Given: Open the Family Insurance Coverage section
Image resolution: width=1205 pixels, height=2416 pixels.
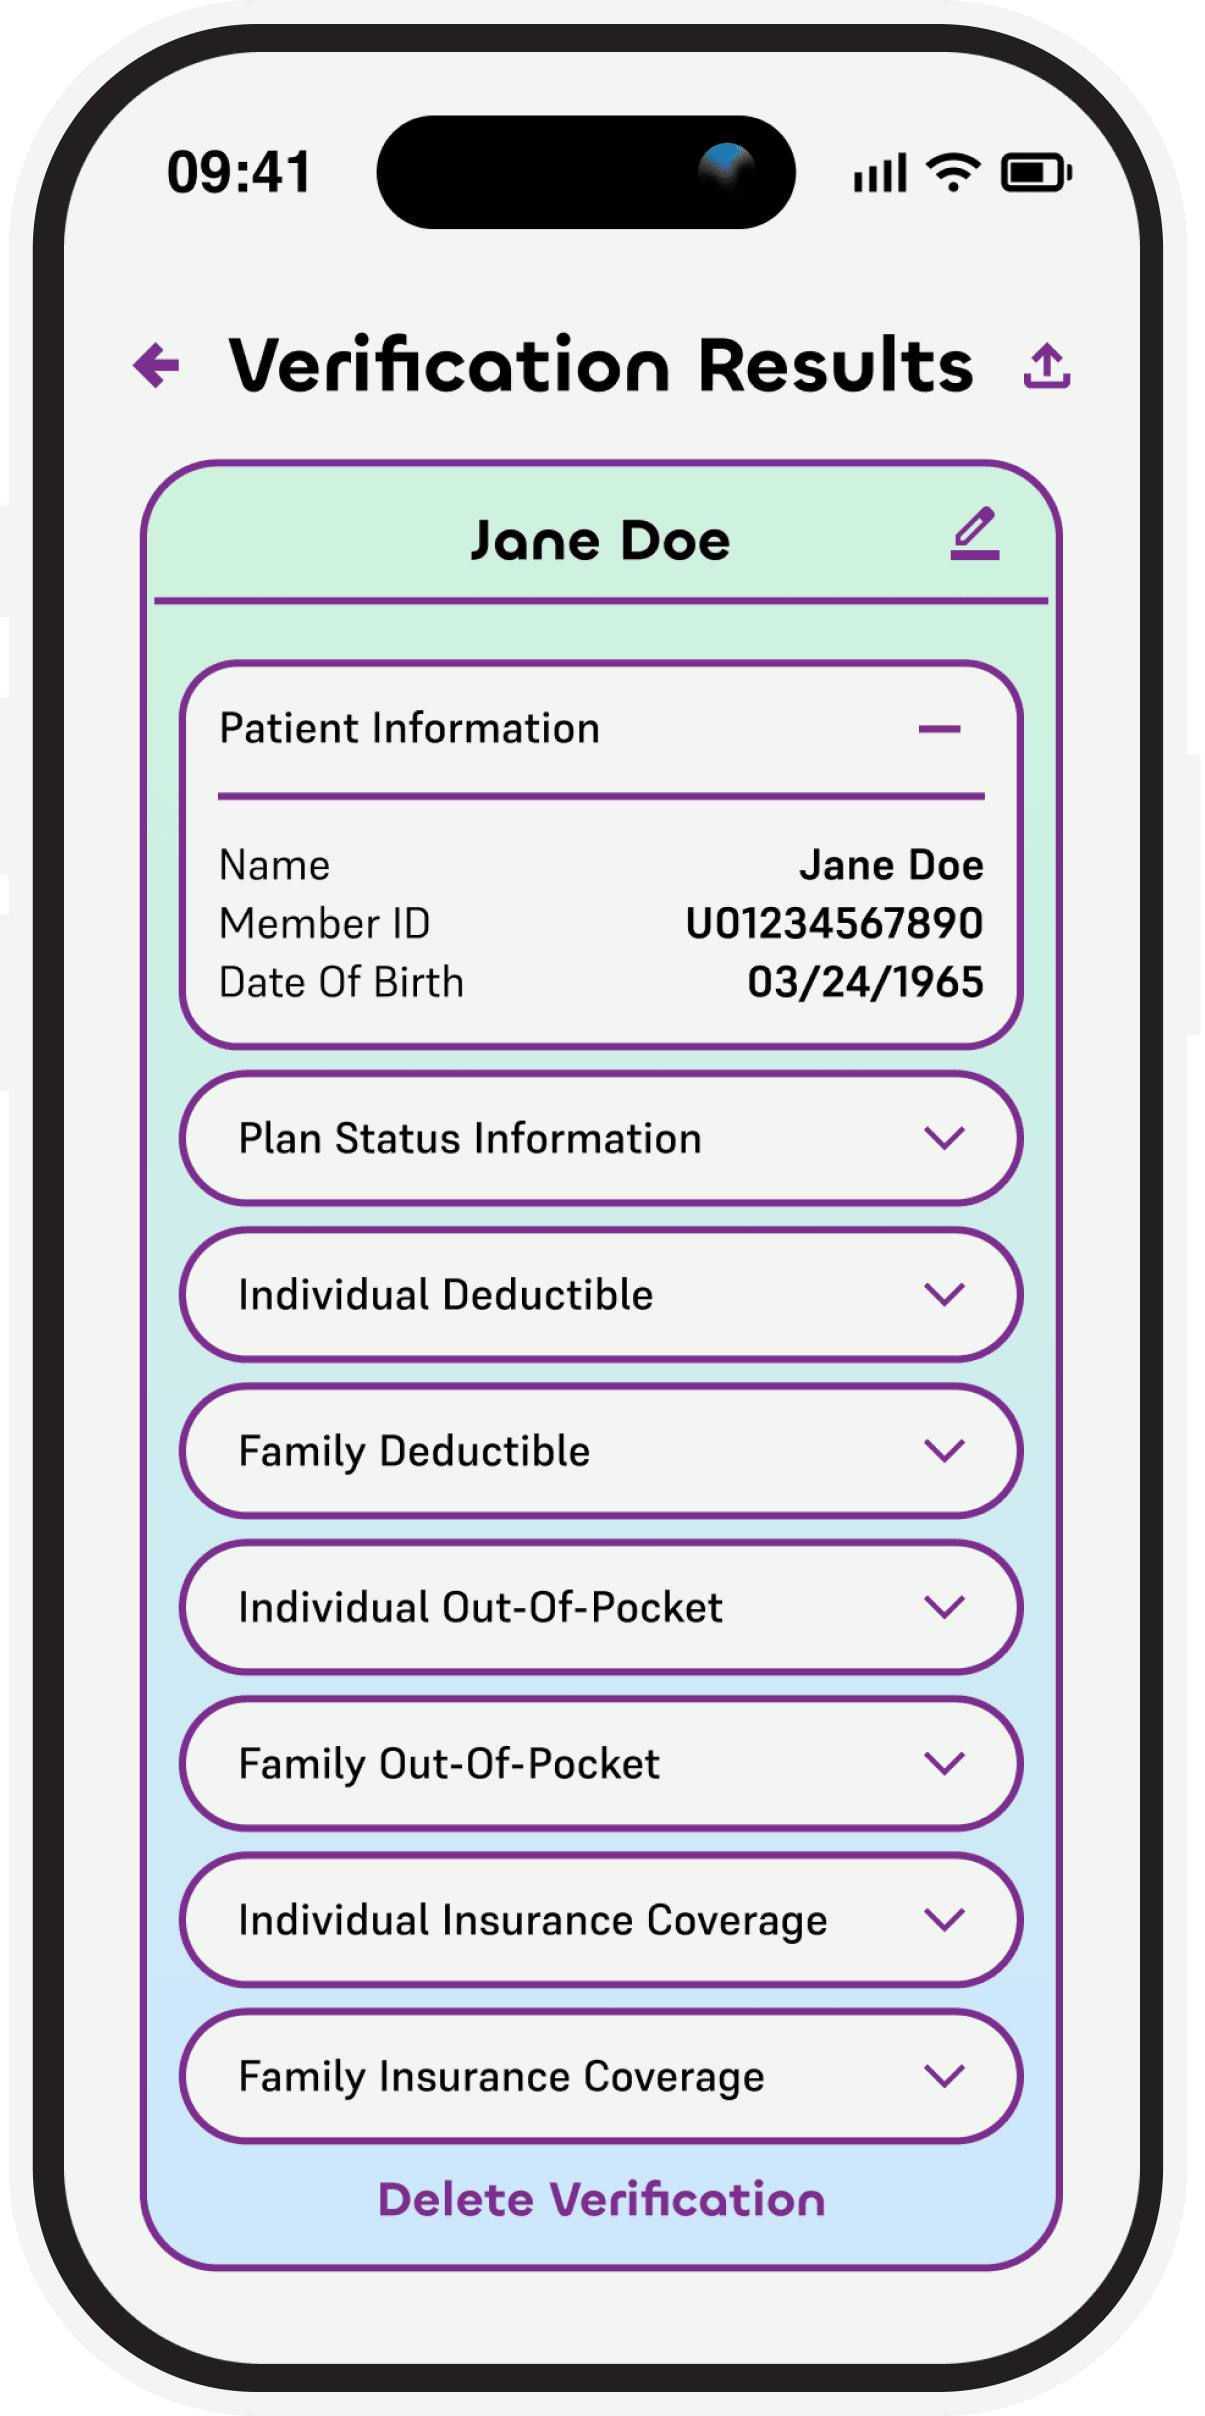Looking at the screenshot, I should pos(601,2076).
